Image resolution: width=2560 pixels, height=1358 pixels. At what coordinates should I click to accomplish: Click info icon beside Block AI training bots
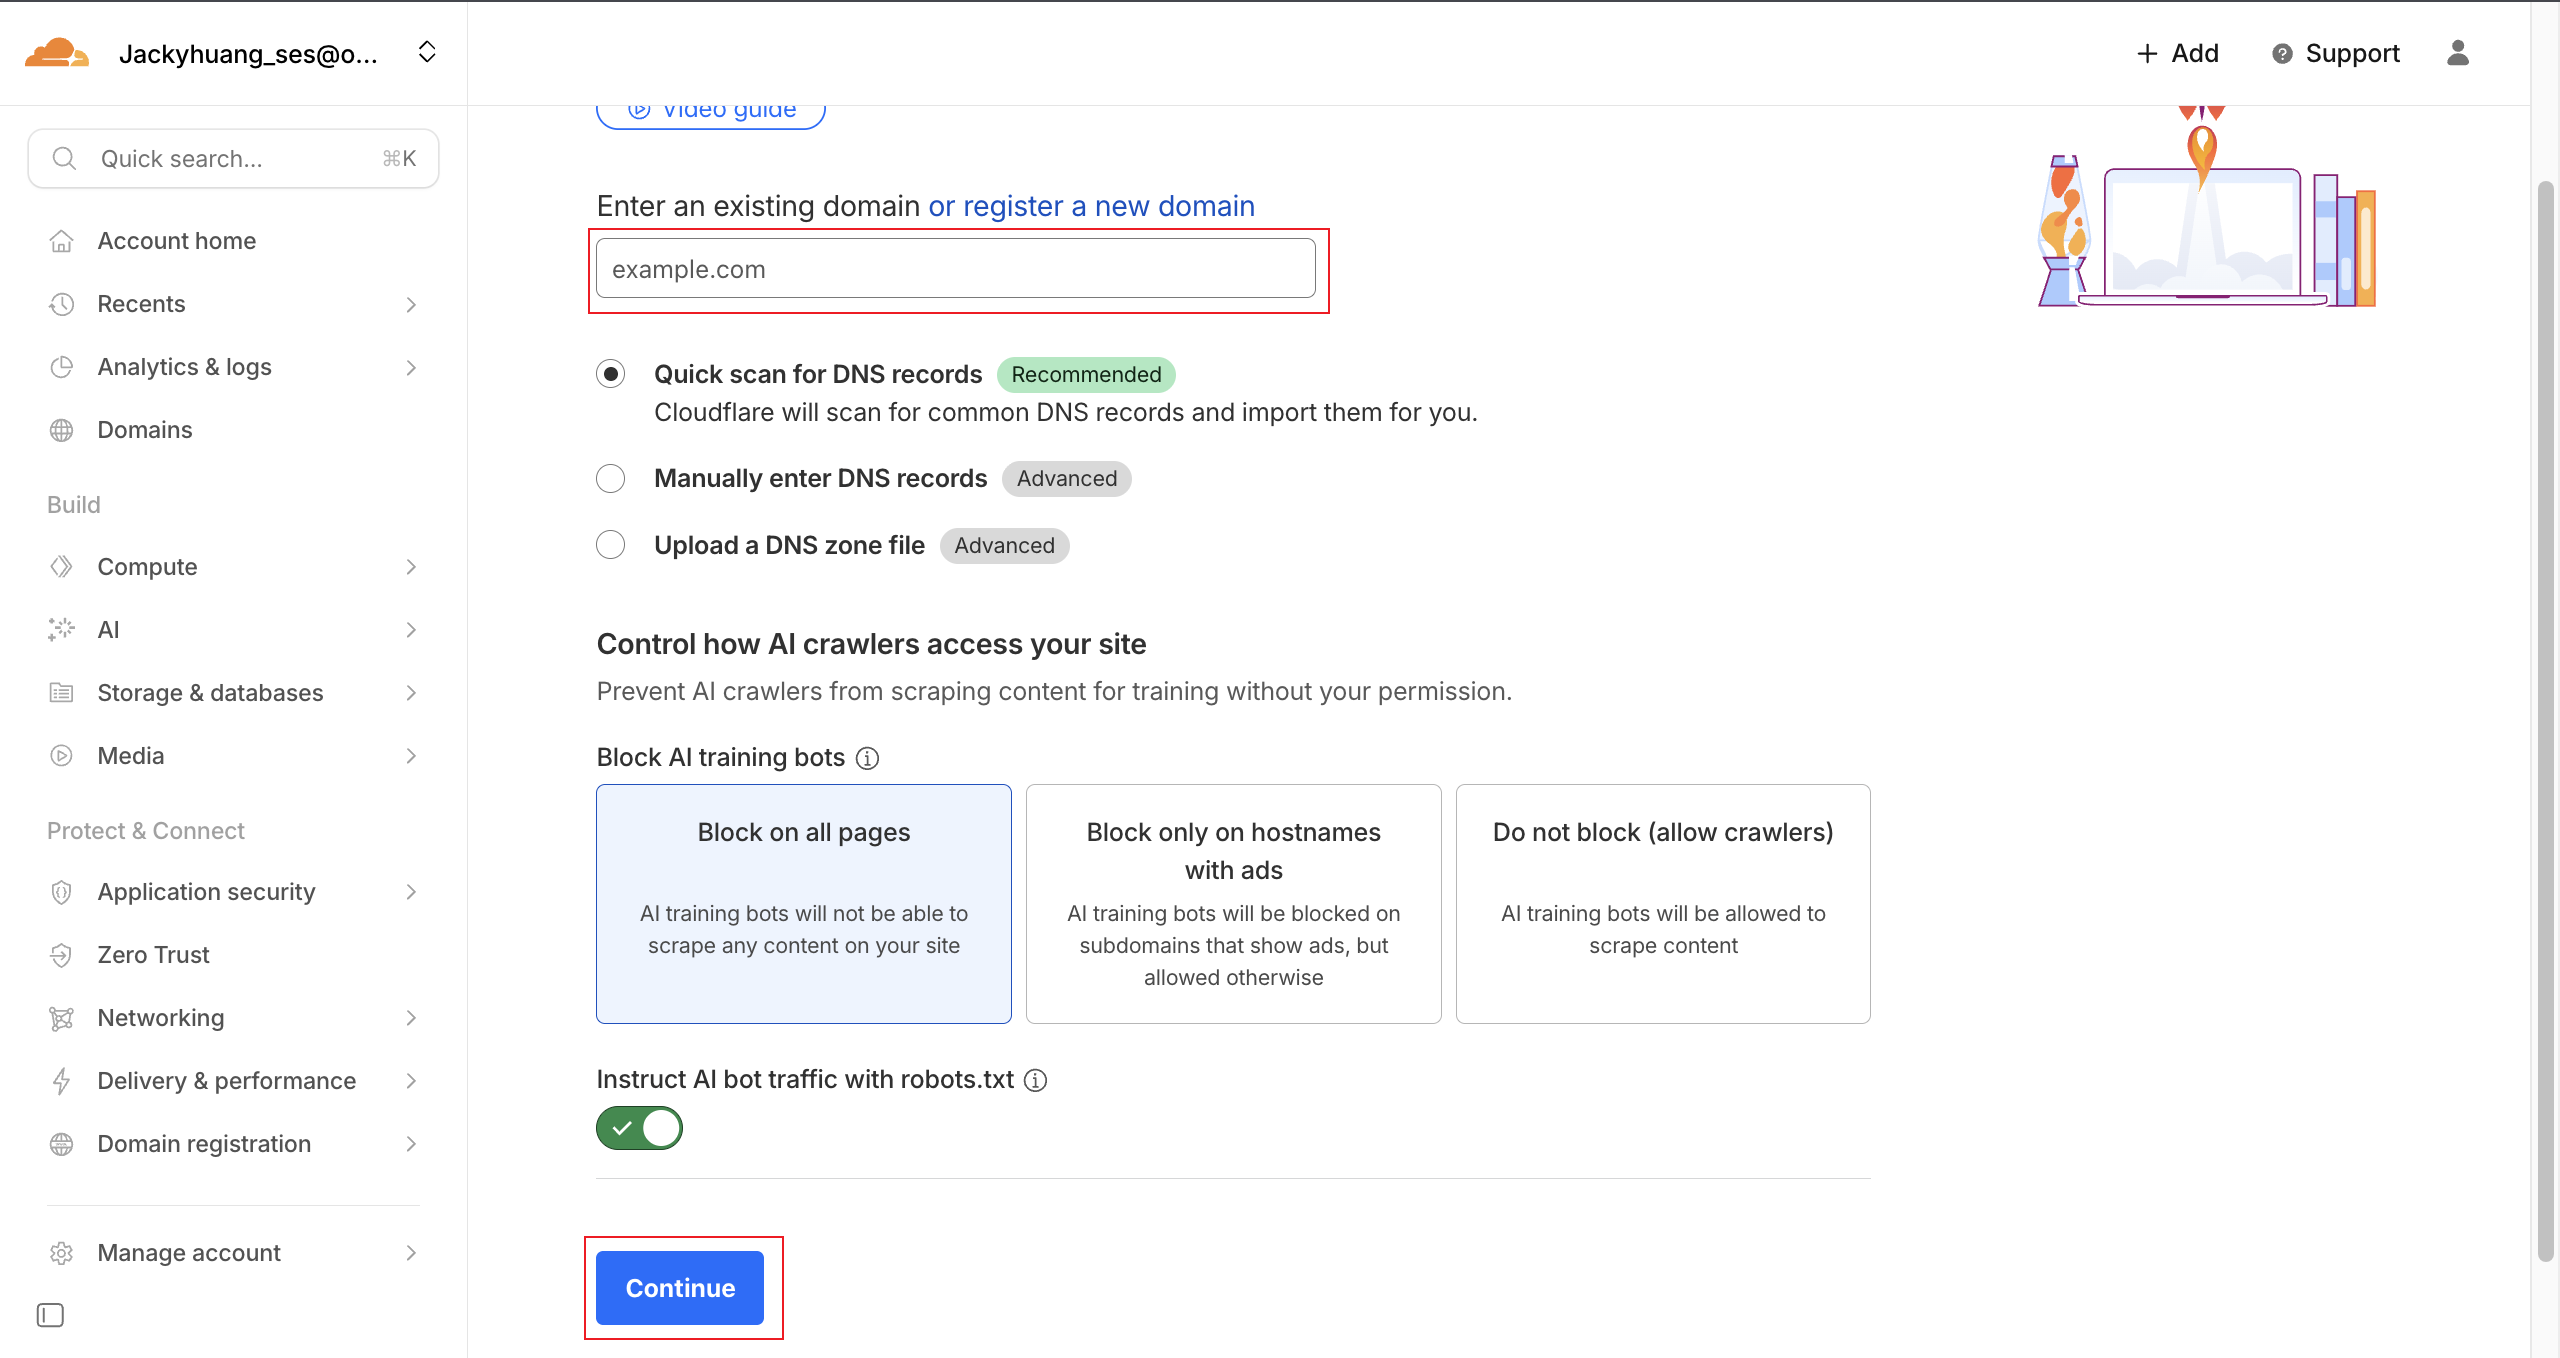coord(868,758)
